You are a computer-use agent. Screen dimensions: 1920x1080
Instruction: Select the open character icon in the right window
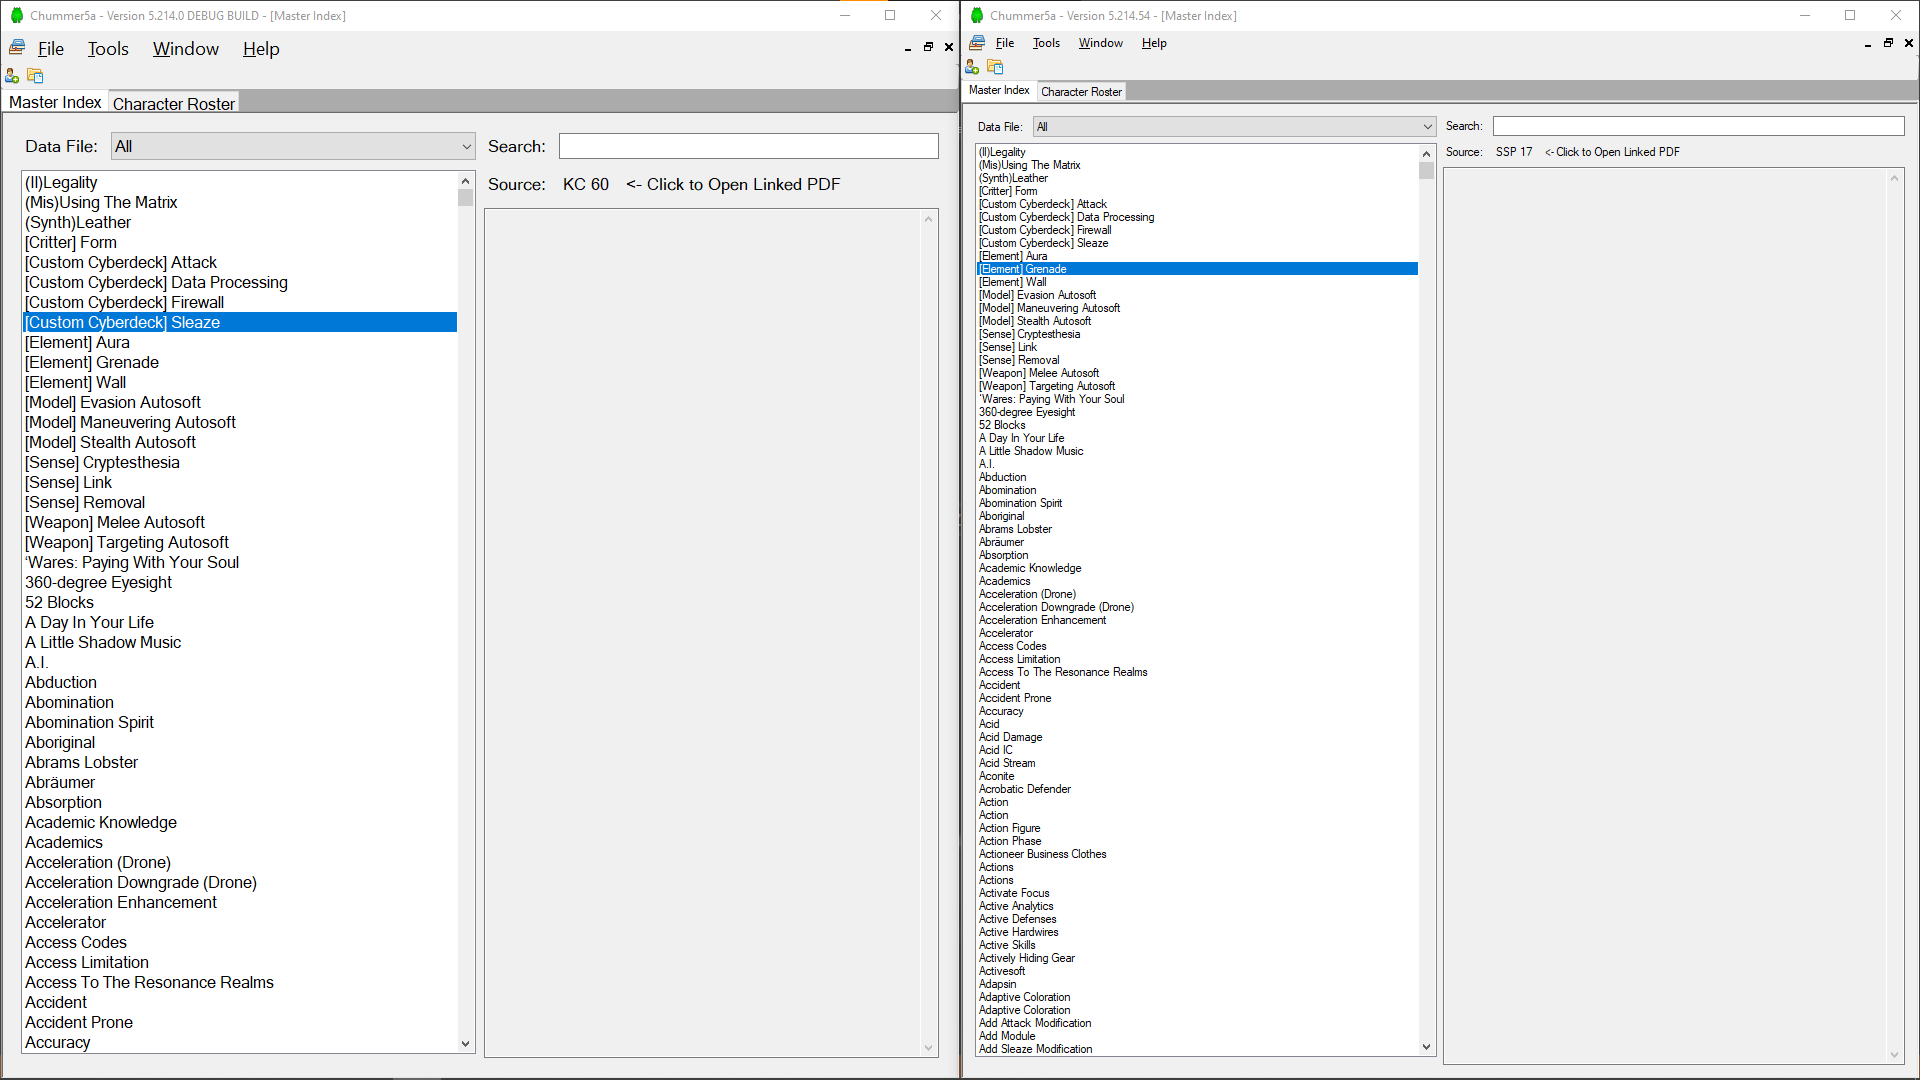coord(995,67)
